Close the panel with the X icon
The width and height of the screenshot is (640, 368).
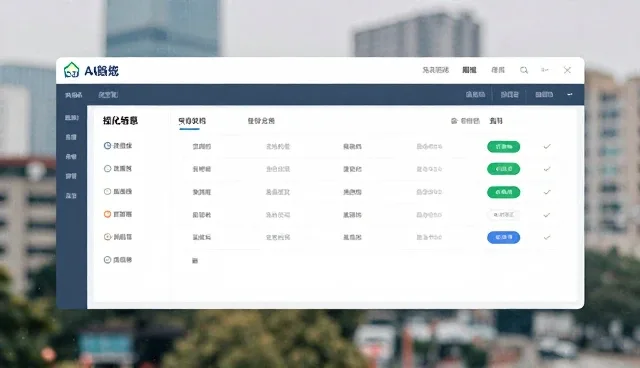pos(567,70)
